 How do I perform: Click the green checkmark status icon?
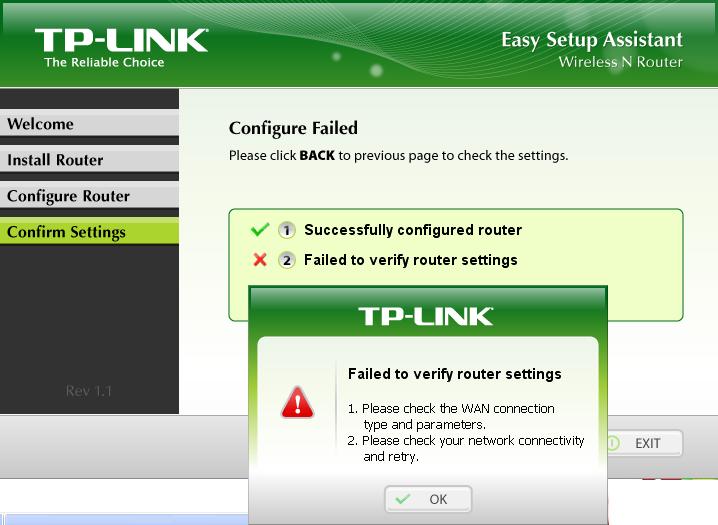click(260, 229)
